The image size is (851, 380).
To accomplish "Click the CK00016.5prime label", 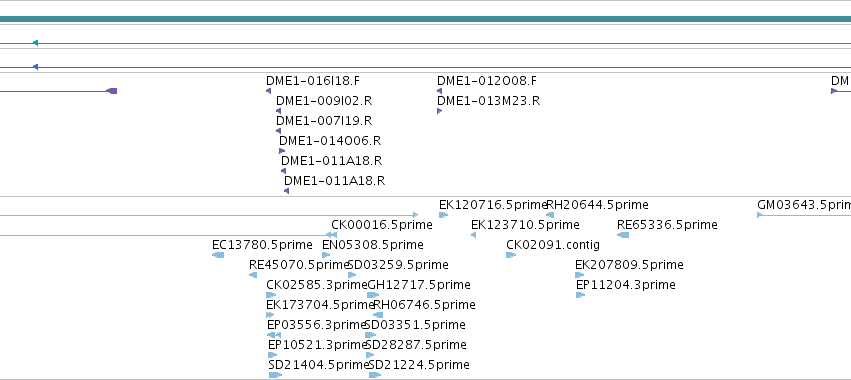I will pos(382,225).
